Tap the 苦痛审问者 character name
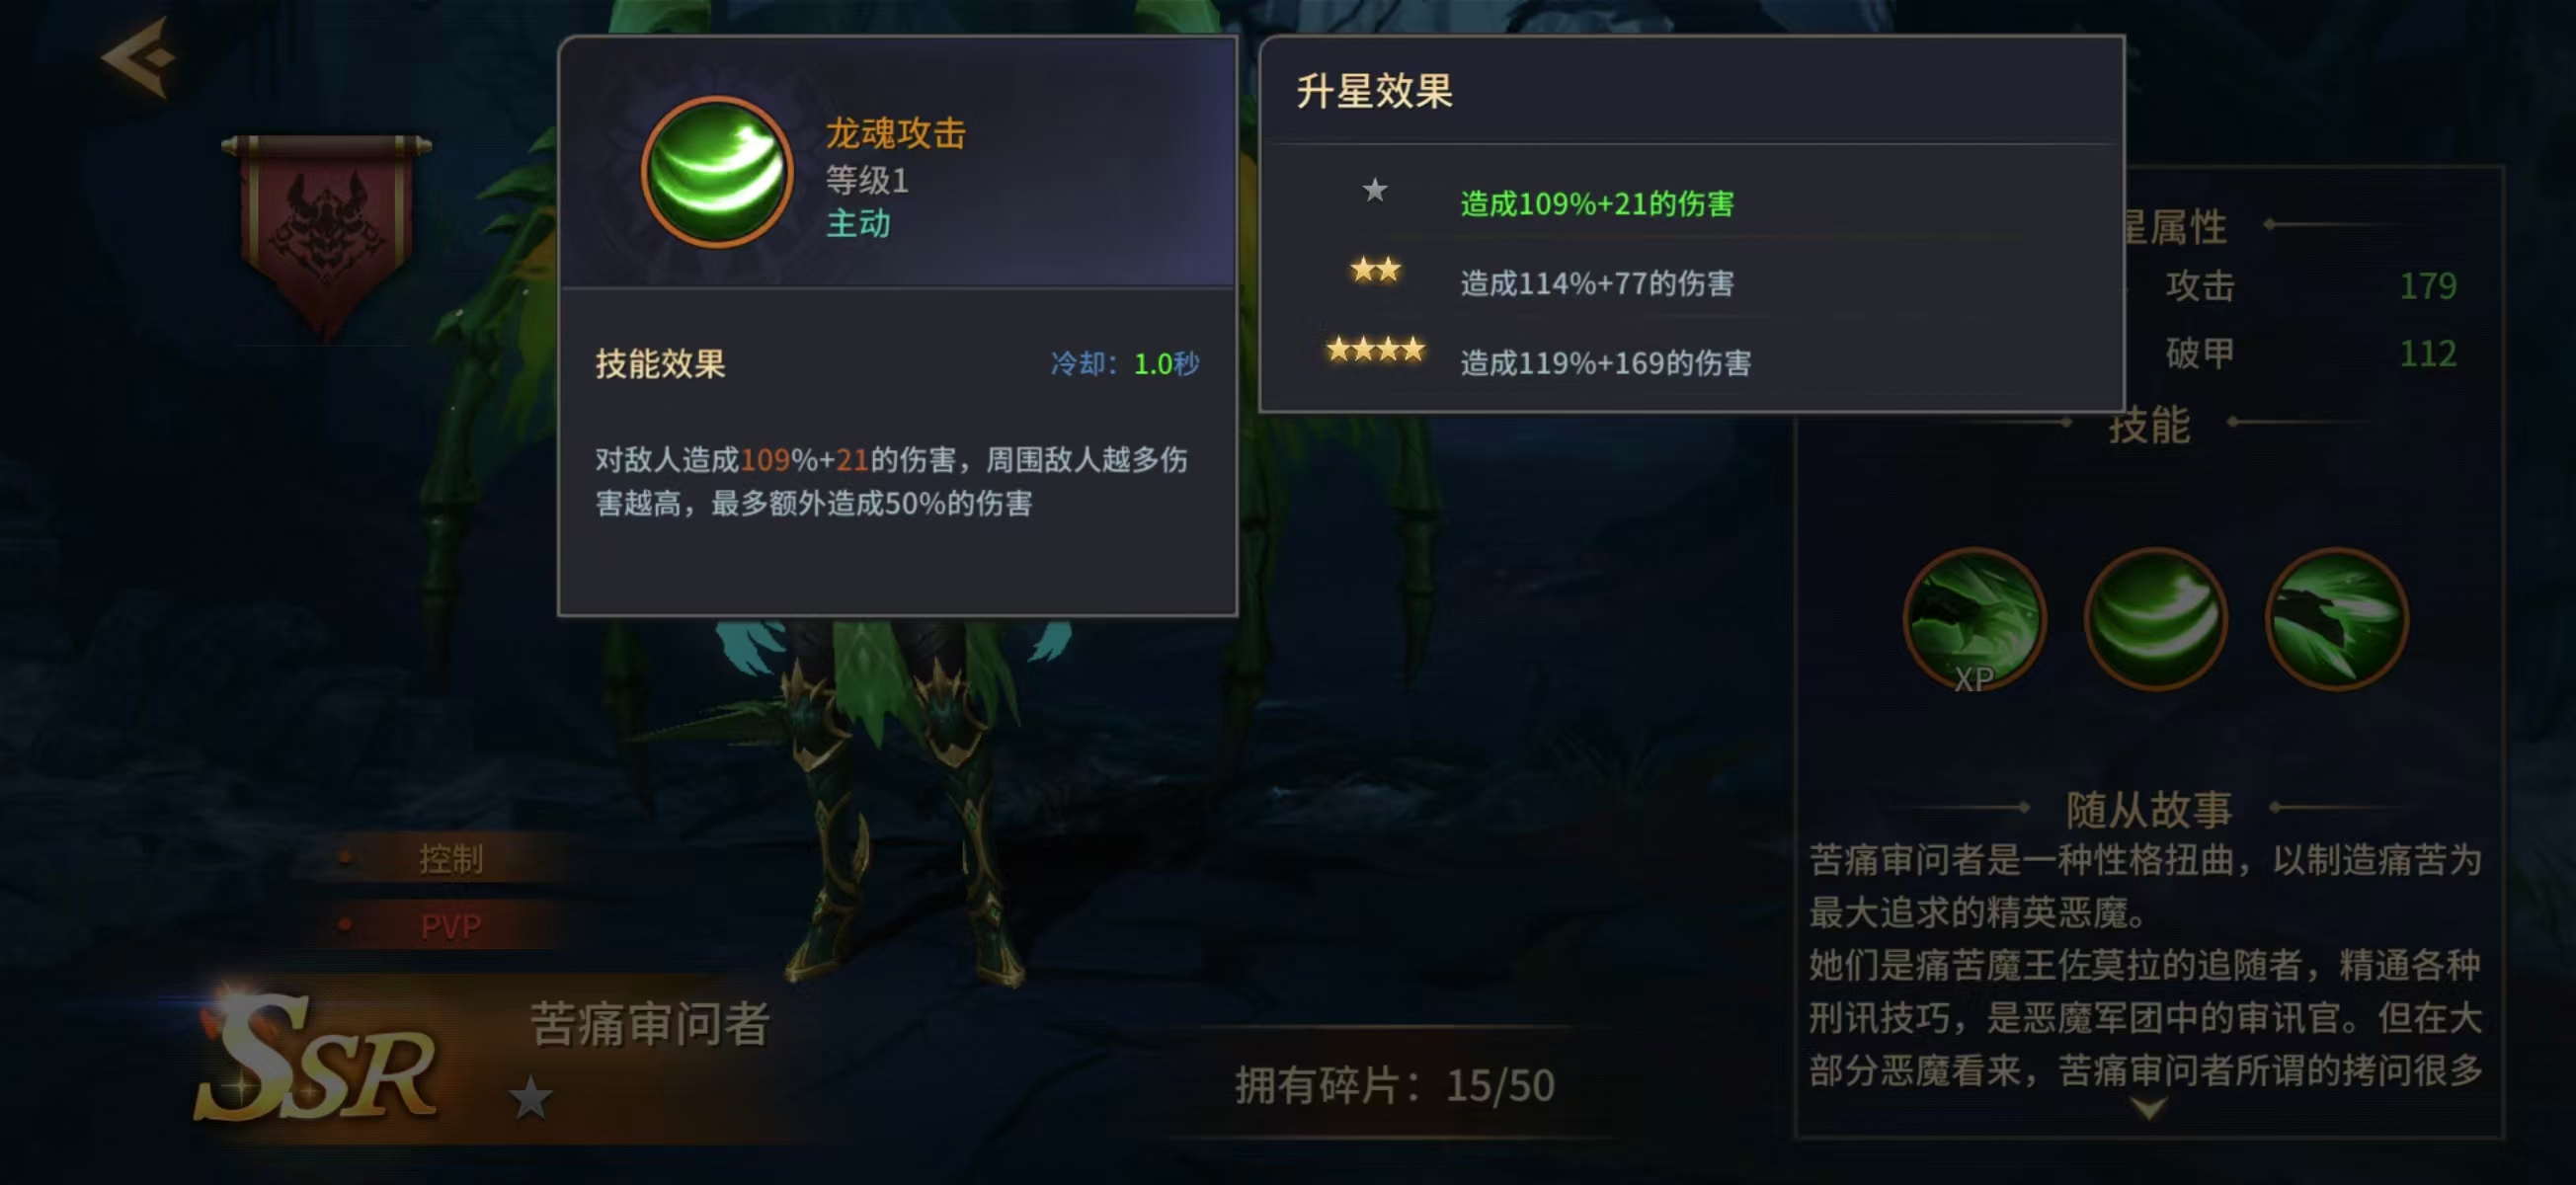Screen dimensions: 2576x1185 pos(650,1024)
